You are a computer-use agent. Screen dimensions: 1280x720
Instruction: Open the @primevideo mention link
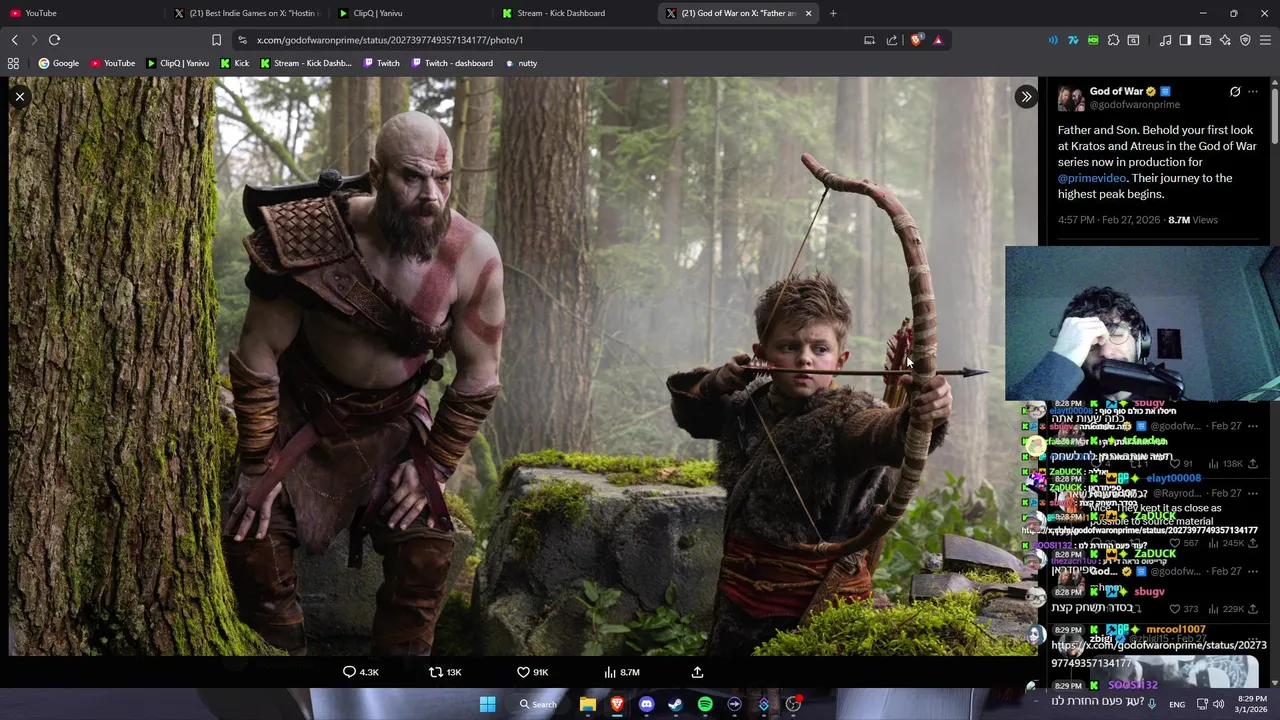(1091, 178)
